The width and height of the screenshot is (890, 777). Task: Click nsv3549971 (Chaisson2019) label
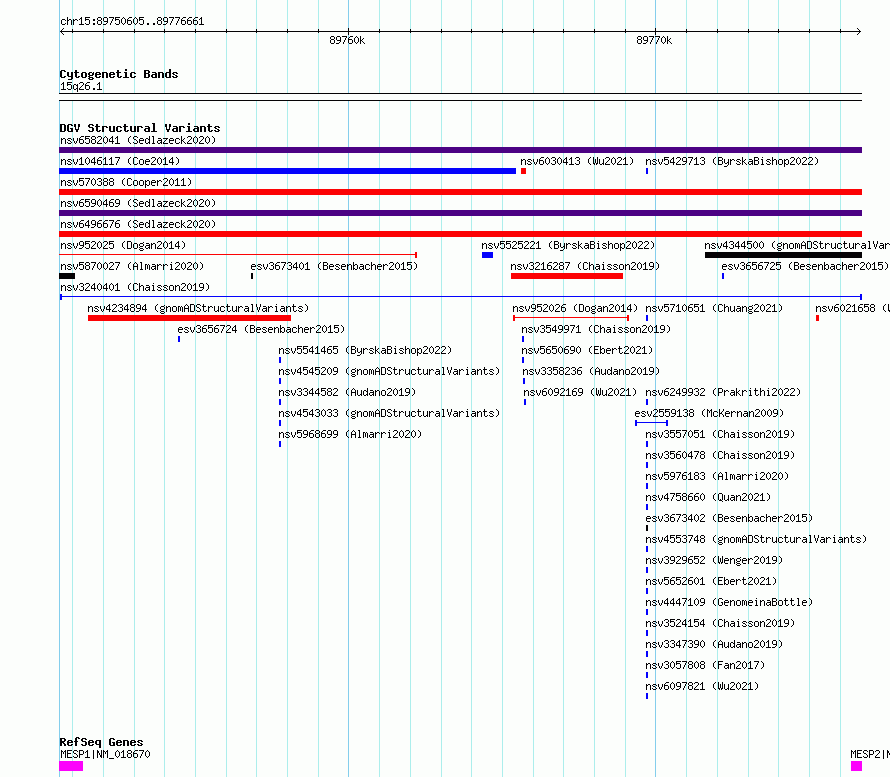click(x=596, y=329)
